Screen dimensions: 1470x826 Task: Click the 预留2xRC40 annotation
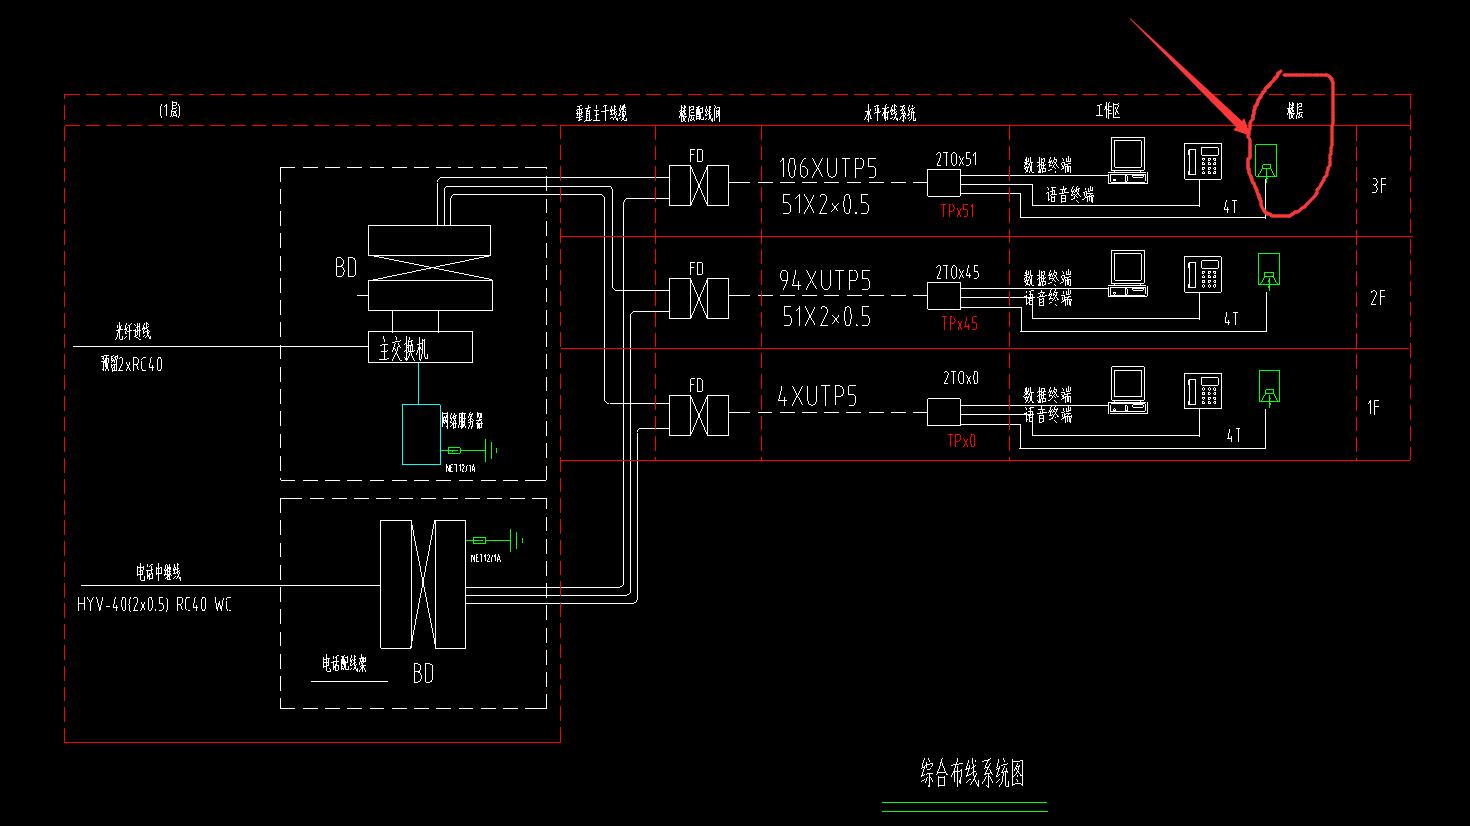tap(131, 365)
